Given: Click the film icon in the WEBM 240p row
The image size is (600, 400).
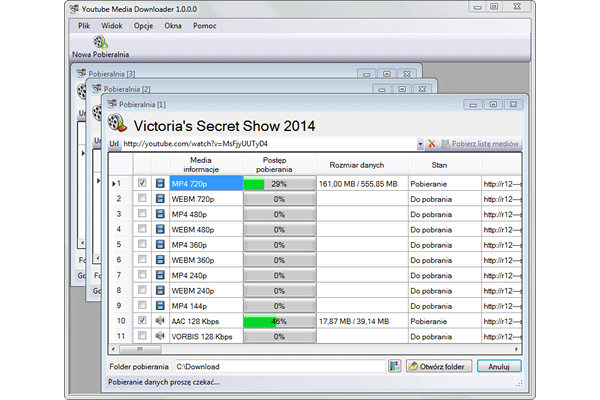Looking at the screenshot, I should [x=160, y=291].
